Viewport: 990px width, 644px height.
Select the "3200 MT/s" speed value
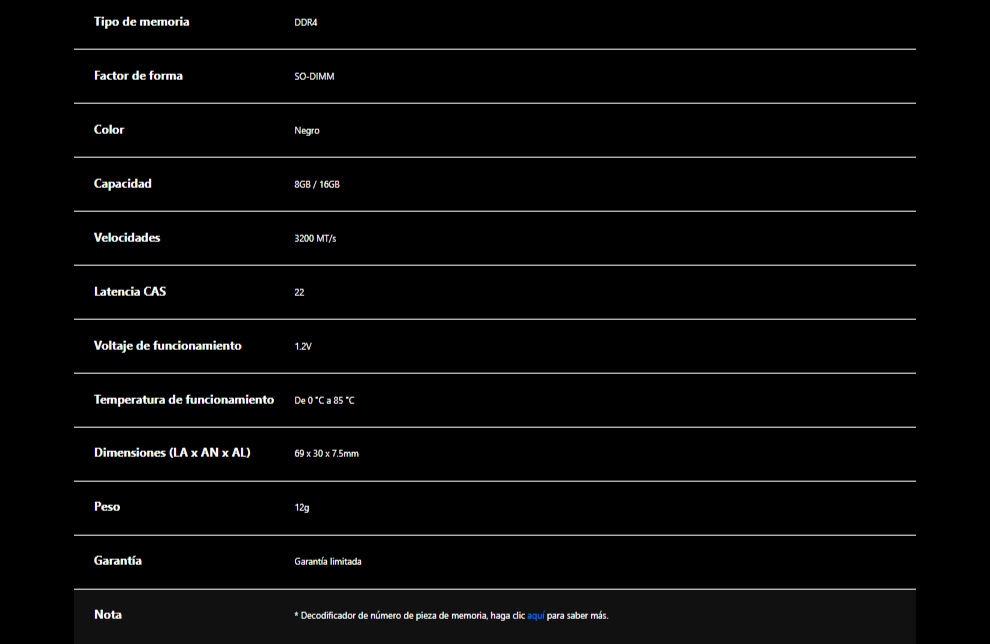click(315, 239)
